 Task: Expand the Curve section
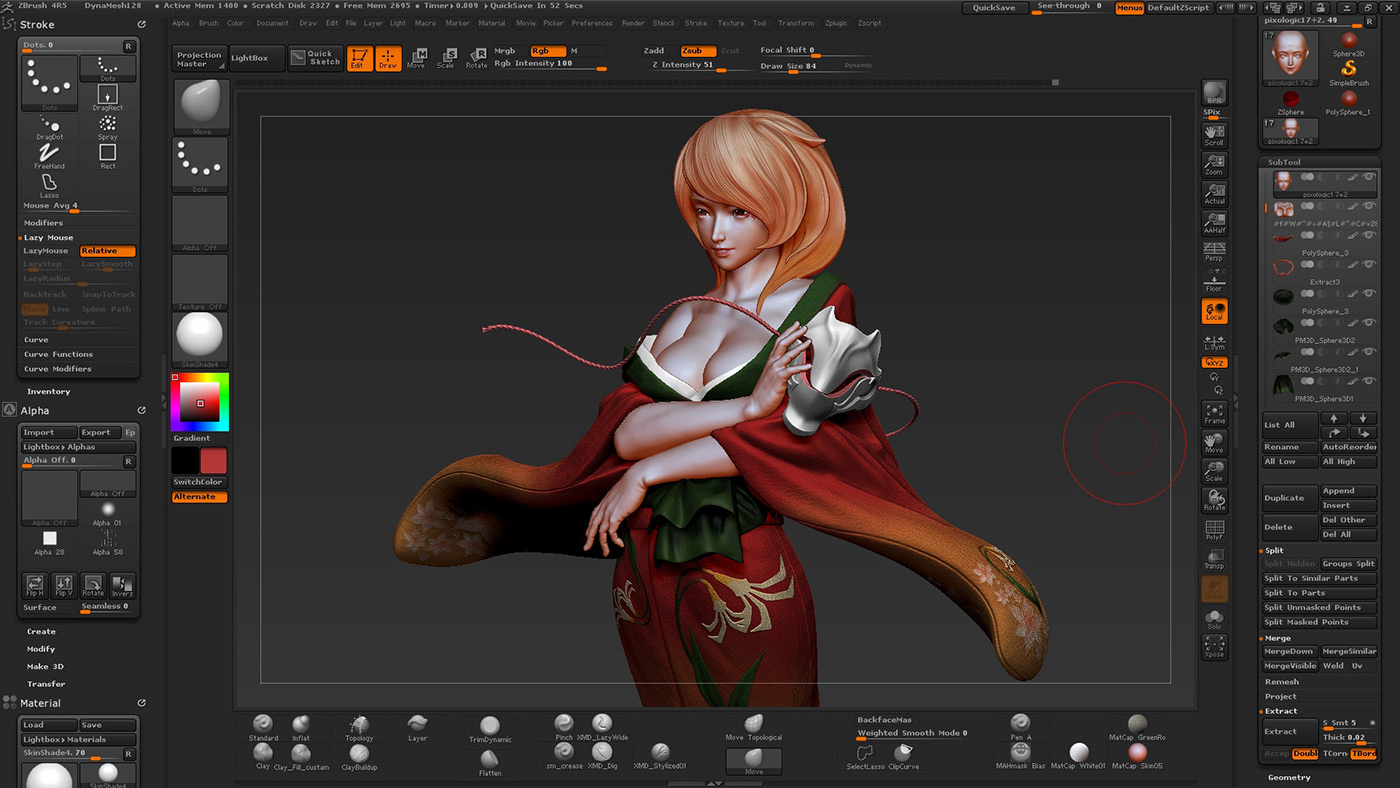(x=36, y=340)
